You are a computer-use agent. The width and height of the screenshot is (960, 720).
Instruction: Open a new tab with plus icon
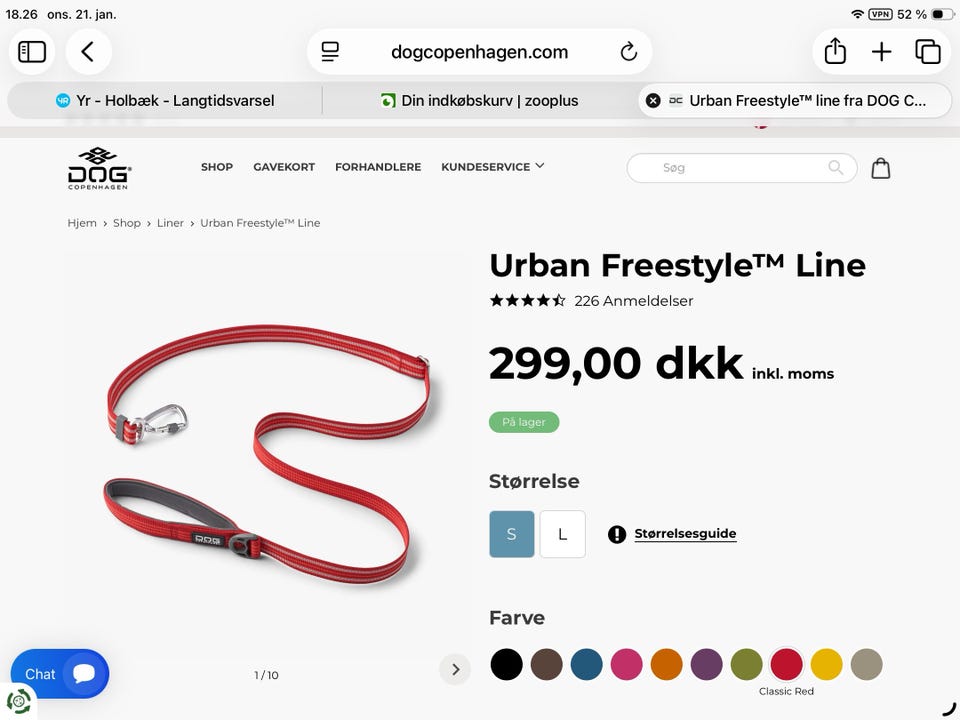tap(882, 51)
